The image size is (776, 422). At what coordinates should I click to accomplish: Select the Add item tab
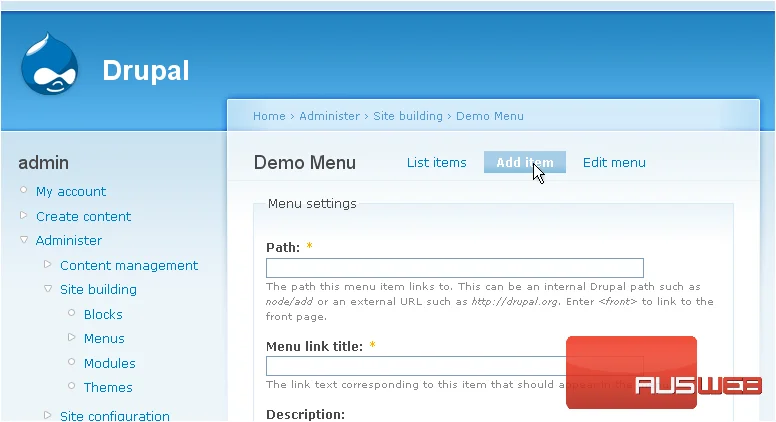[x=525, y=162]
